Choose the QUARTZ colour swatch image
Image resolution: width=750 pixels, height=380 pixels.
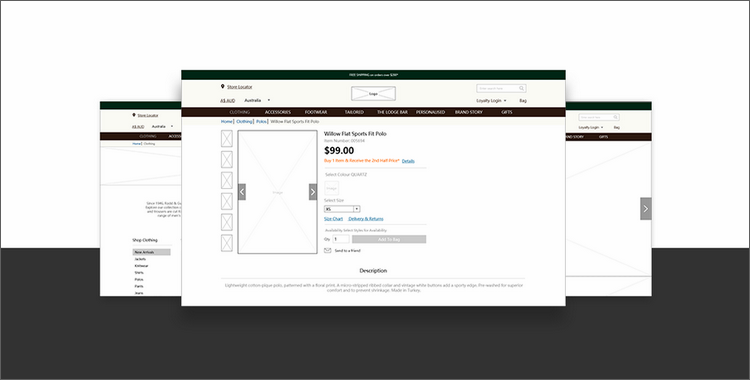coord(331,188)
